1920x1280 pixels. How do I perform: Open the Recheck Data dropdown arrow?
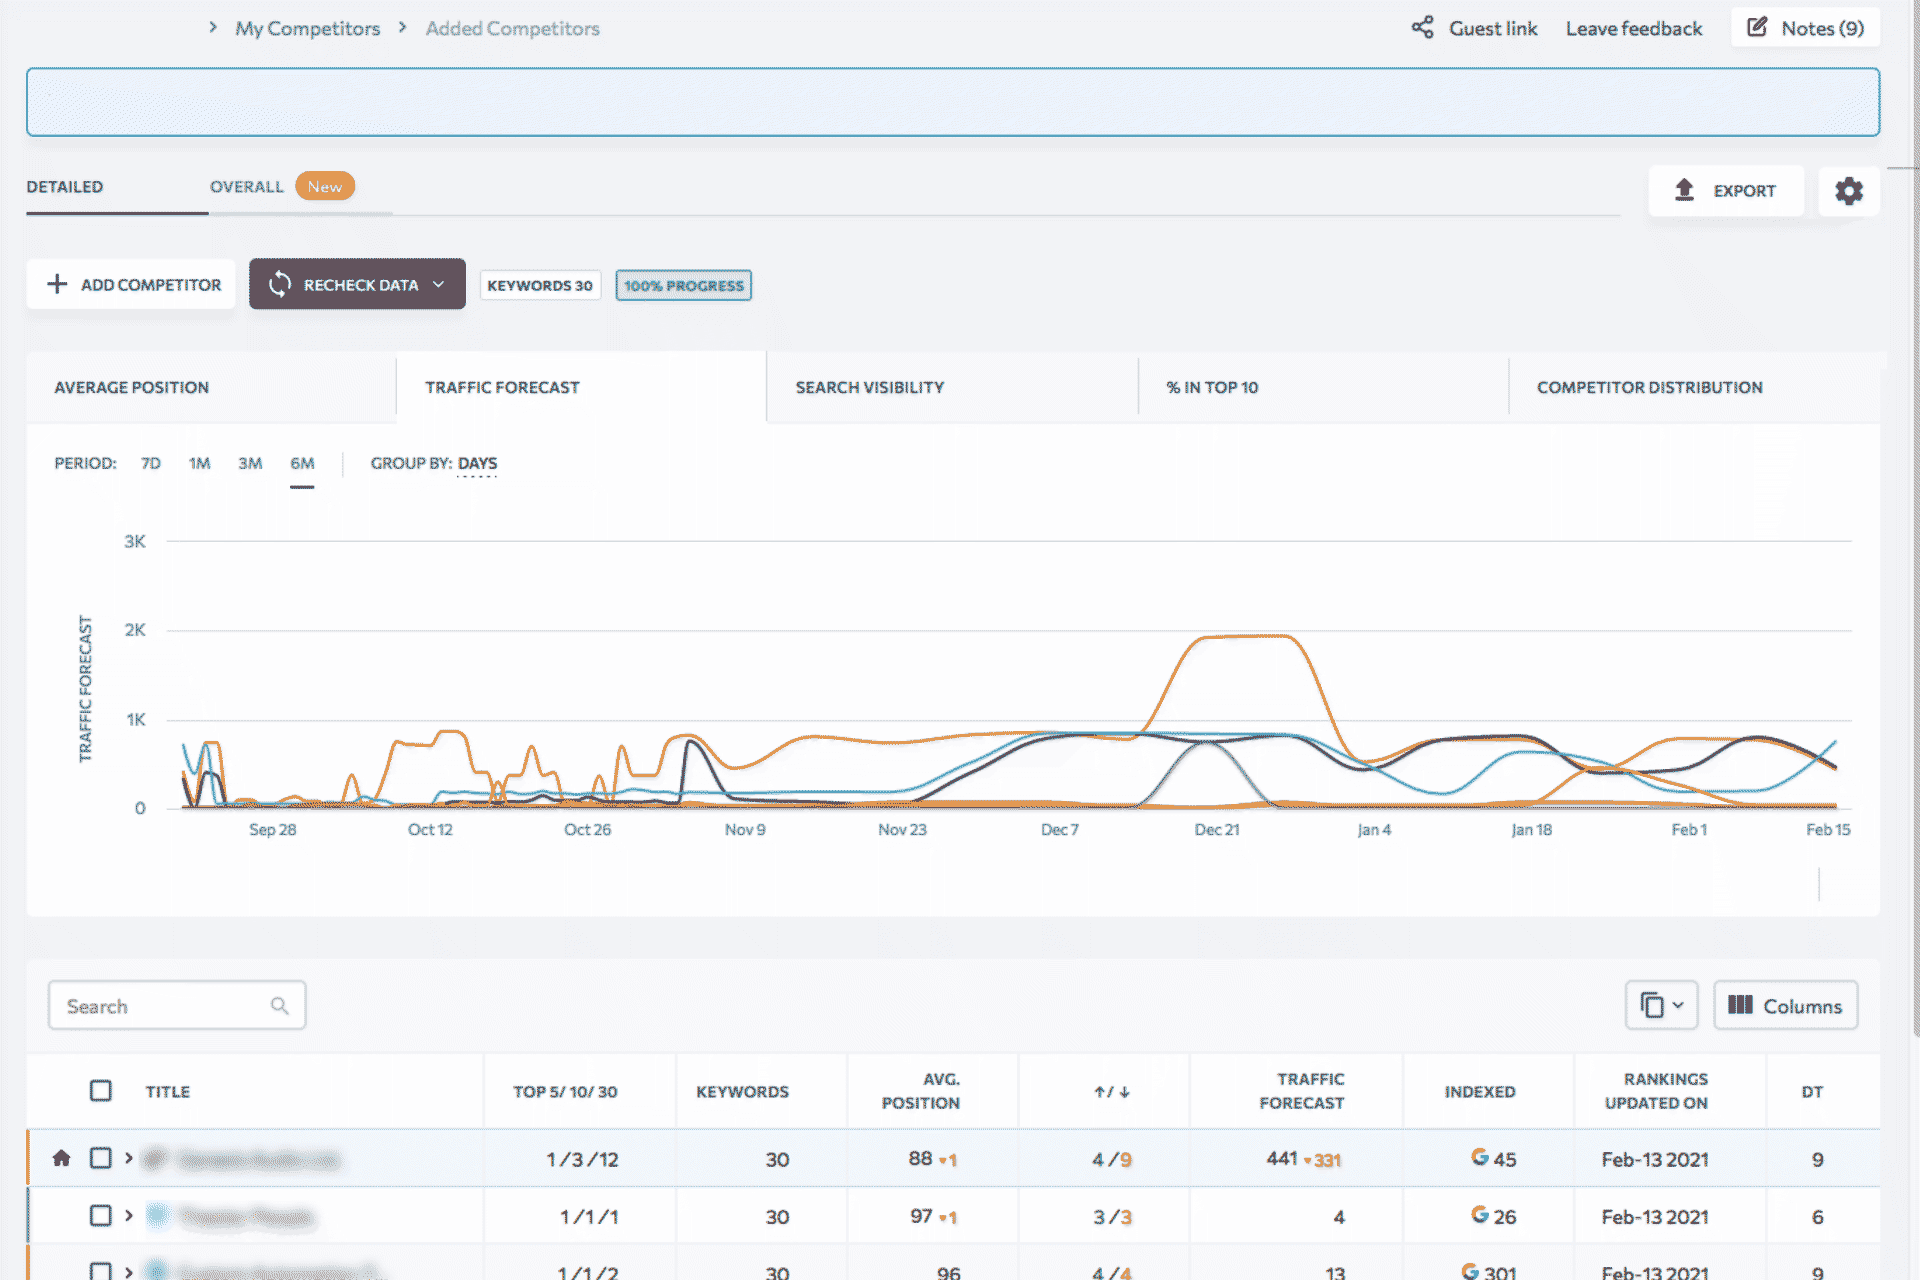tap(438, 284)
